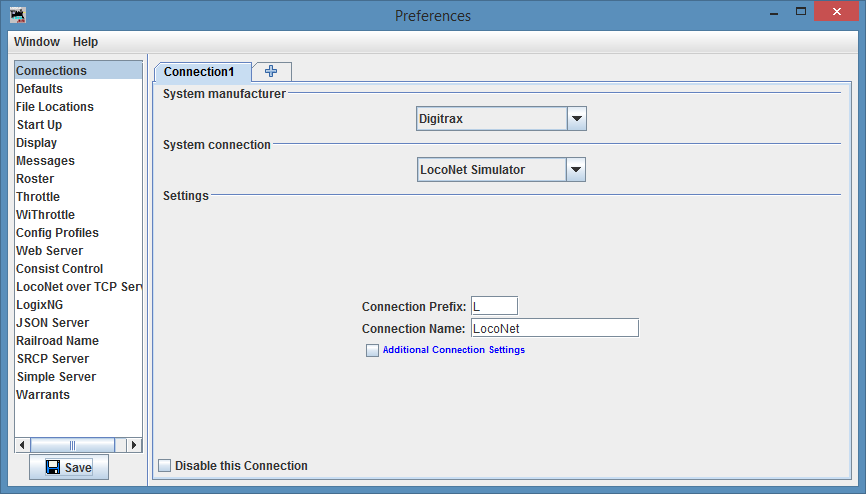Click the Save button with floppy disk icon
The height and width of the screenshot is (494, 866).
(68, 467)
